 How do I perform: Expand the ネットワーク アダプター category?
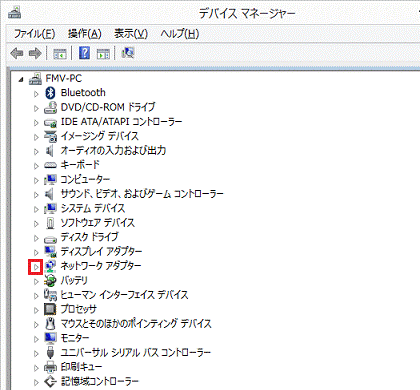point(36,267)
